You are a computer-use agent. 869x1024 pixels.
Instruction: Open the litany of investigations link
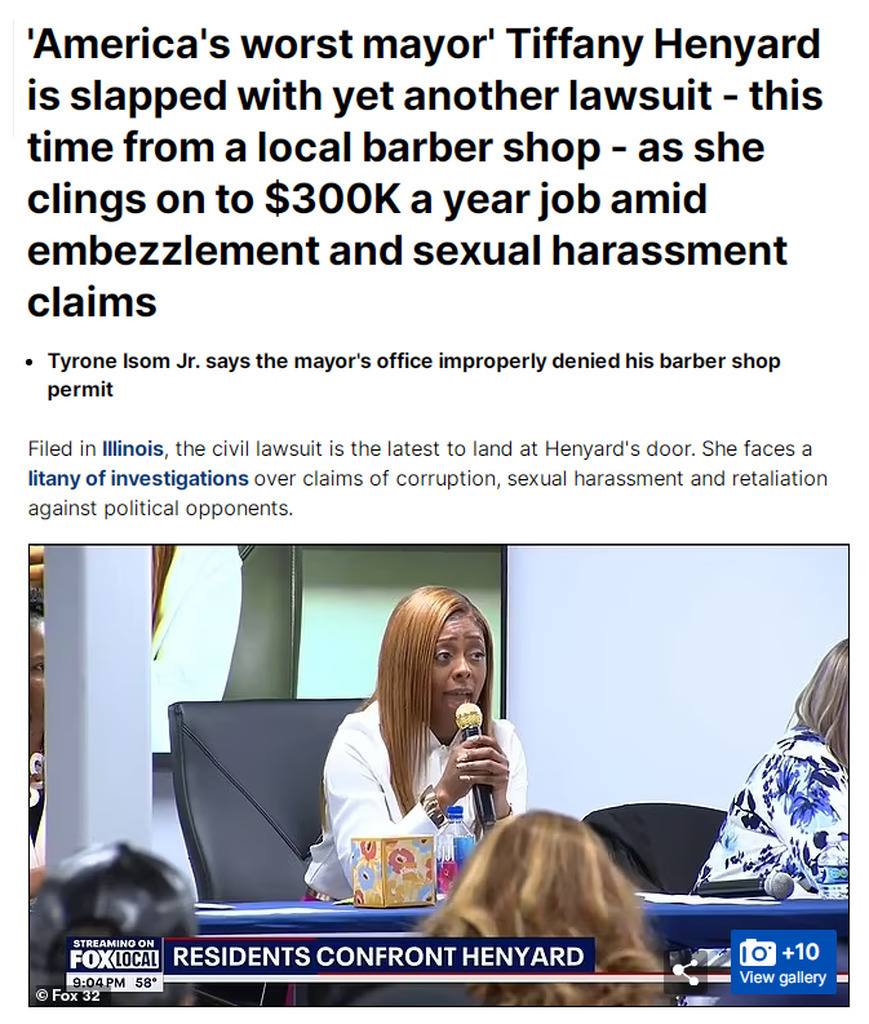pos(138,478)
